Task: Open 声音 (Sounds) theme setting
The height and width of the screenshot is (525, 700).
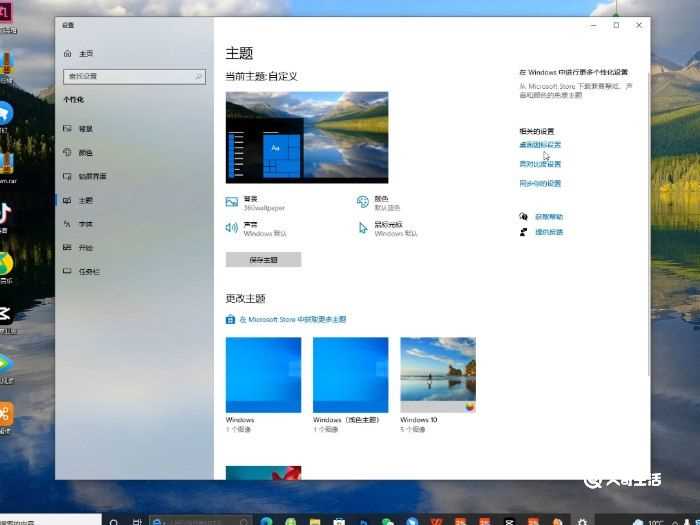Action: point(250,228)
